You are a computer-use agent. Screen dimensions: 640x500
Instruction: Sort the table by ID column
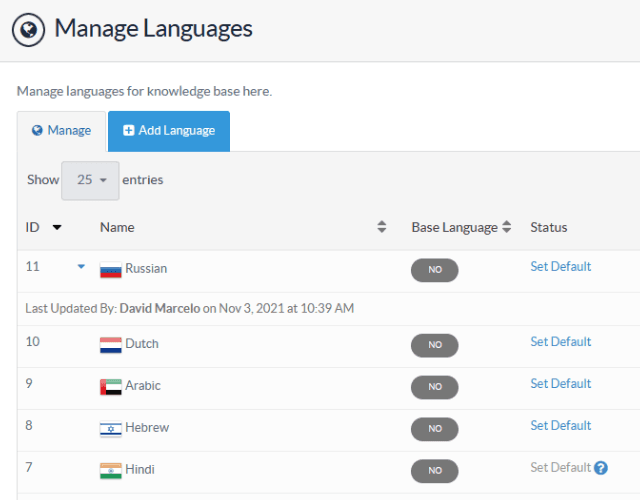57,227
